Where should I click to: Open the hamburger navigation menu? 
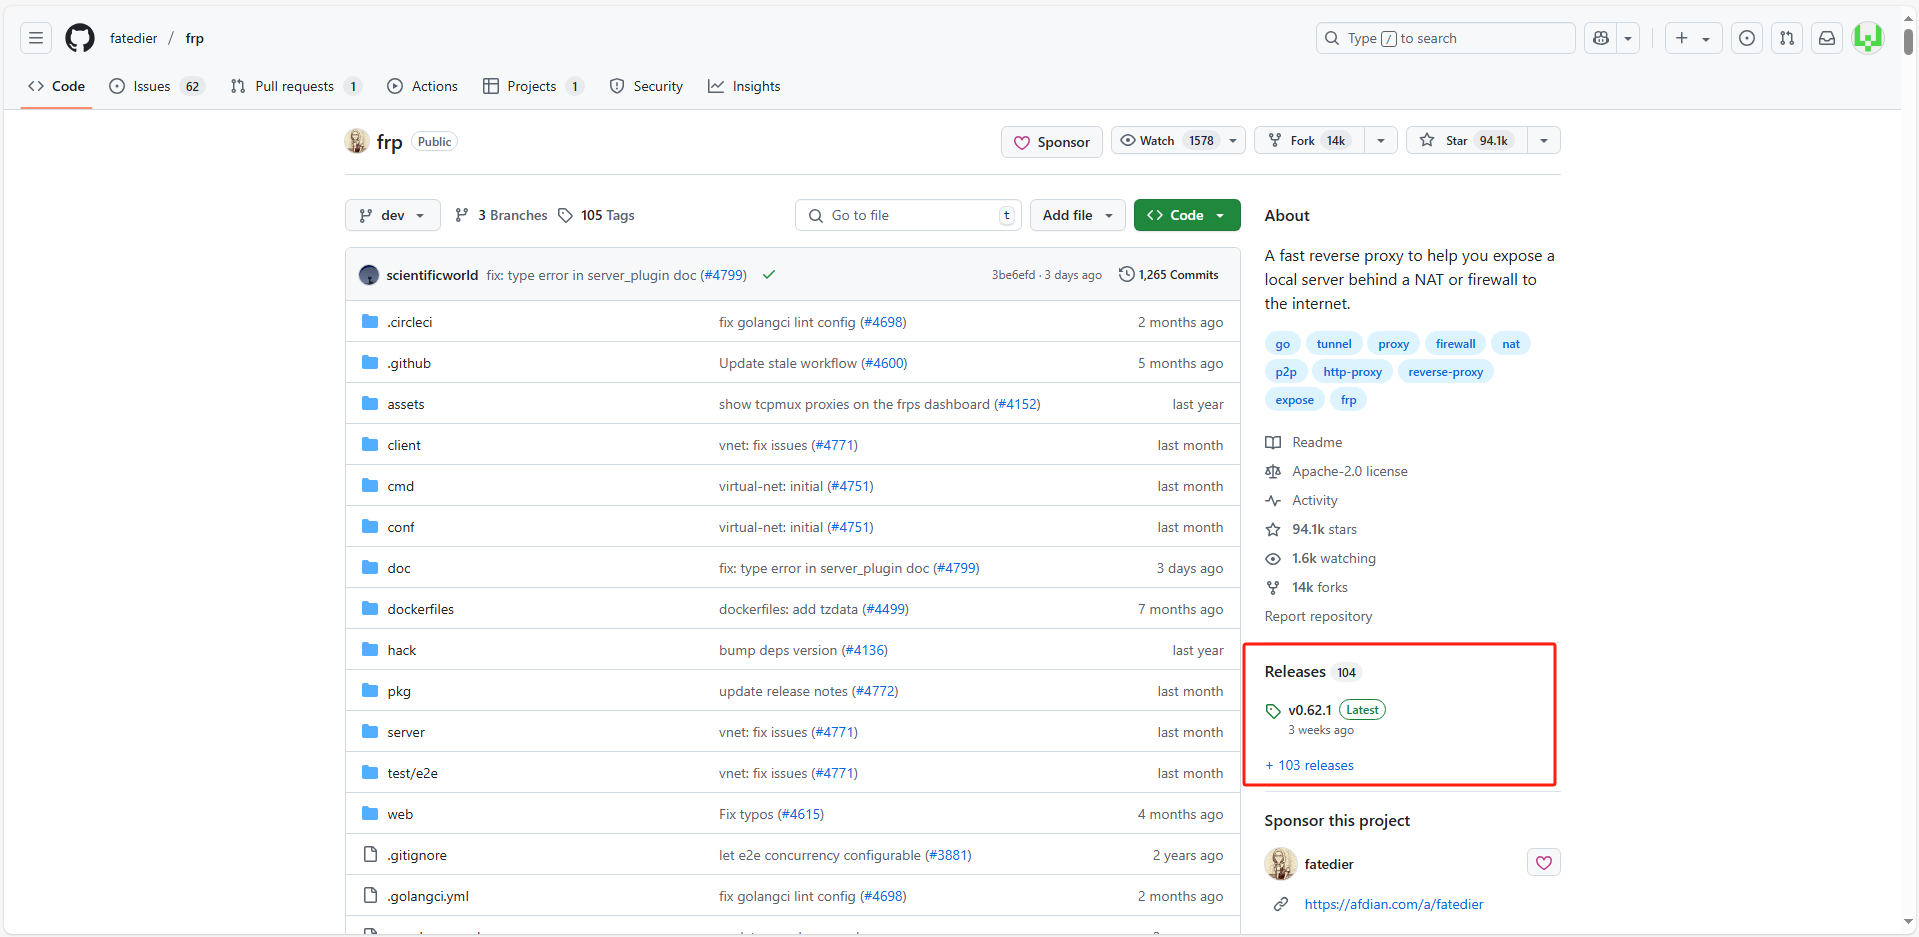point(36,38)
